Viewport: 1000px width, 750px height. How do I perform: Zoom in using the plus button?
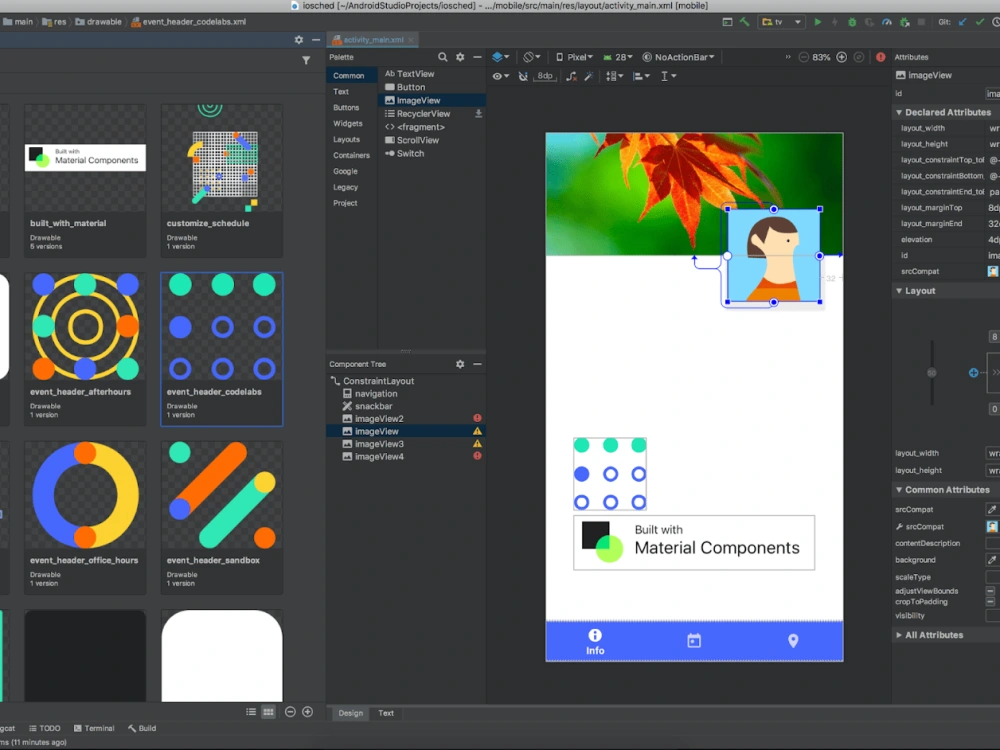[x=841, y=57]
